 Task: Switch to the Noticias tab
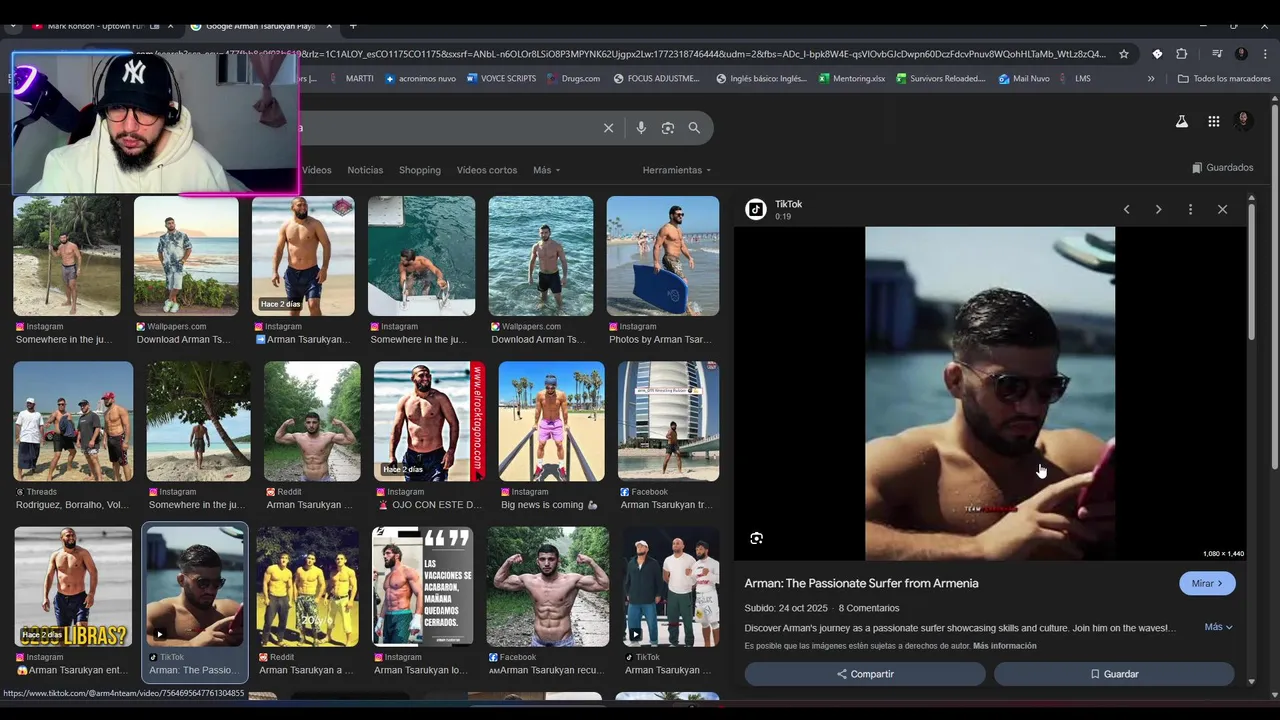point(365,170)
